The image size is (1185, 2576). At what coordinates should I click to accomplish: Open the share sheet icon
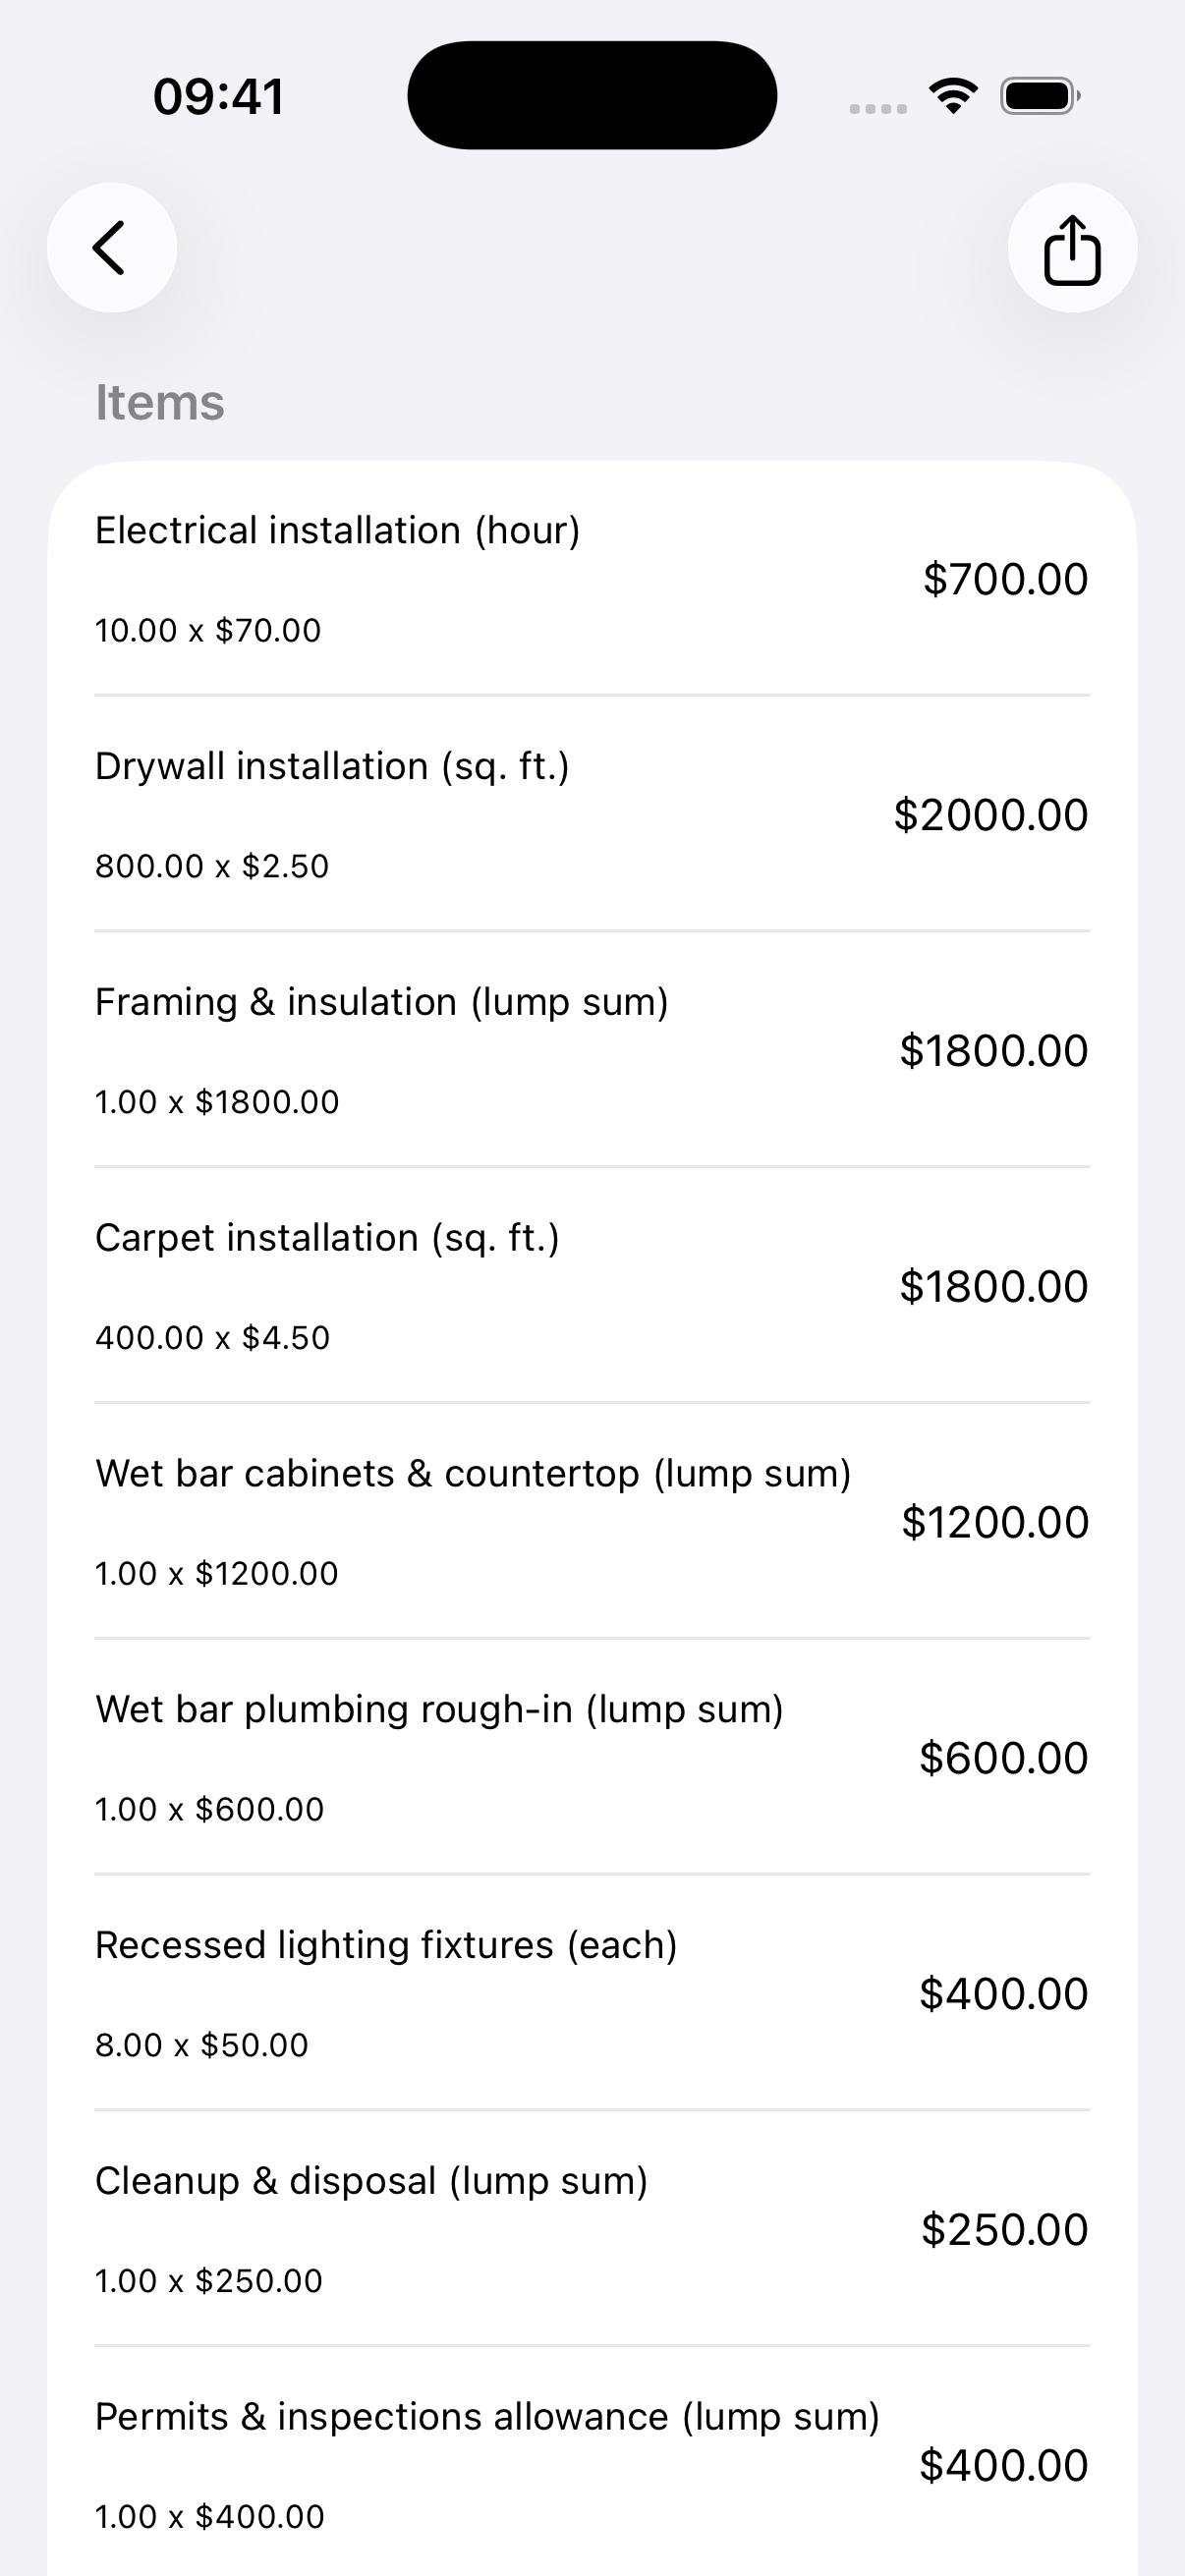coord(1072,247)
